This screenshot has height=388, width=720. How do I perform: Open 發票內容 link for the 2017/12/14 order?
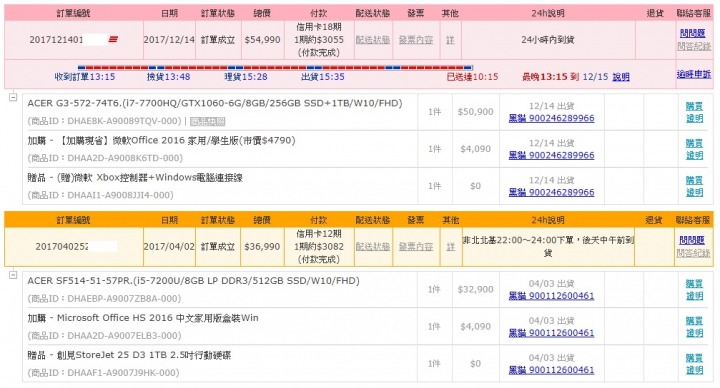coord(416,40)
